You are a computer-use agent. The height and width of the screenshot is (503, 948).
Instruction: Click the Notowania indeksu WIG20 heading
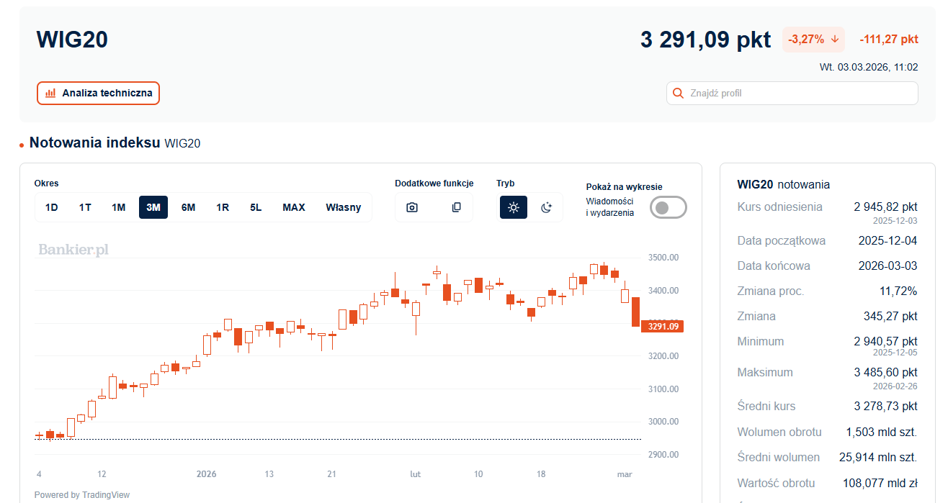point(115,143)
